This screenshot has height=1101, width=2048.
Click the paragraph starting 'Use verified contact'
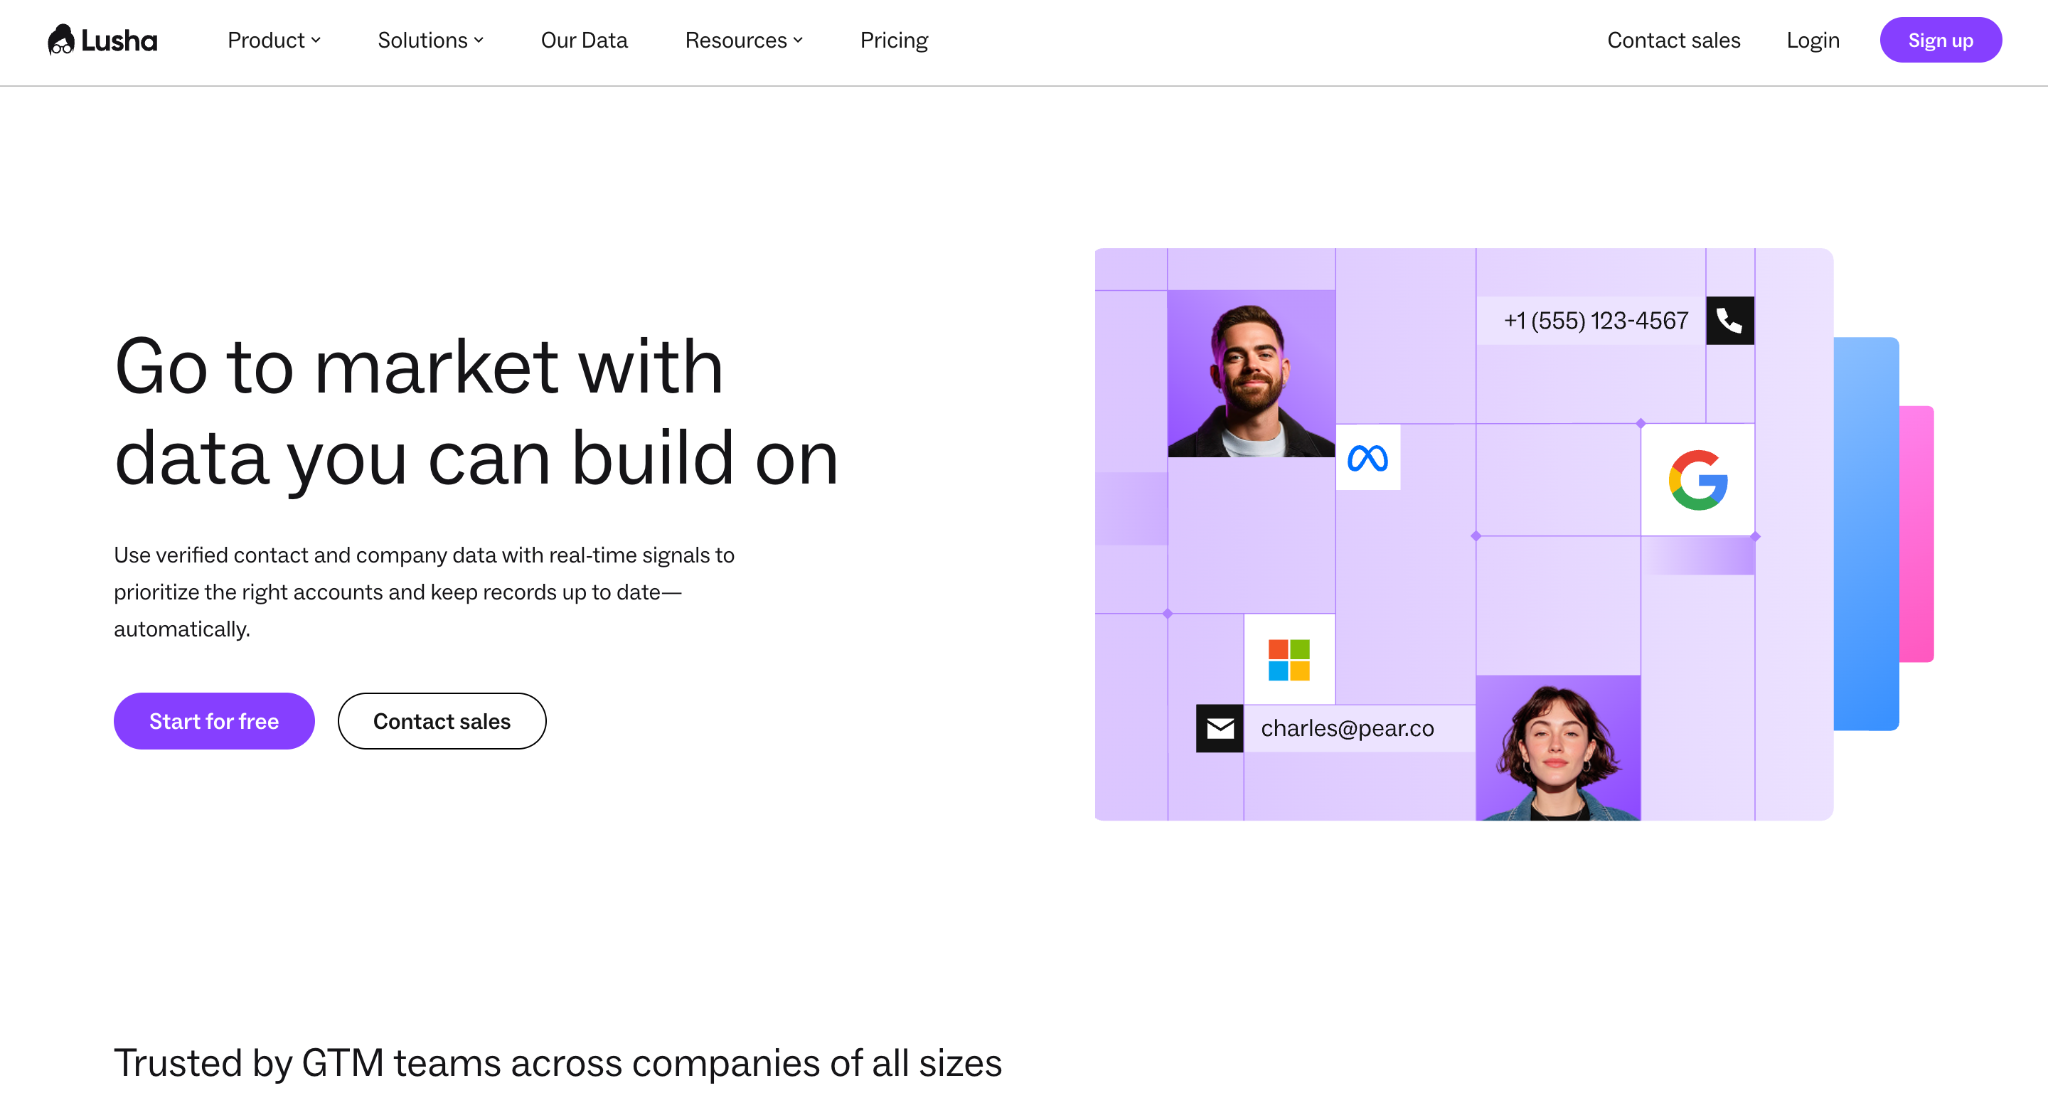pyautogui.click(x=424, y=592)
